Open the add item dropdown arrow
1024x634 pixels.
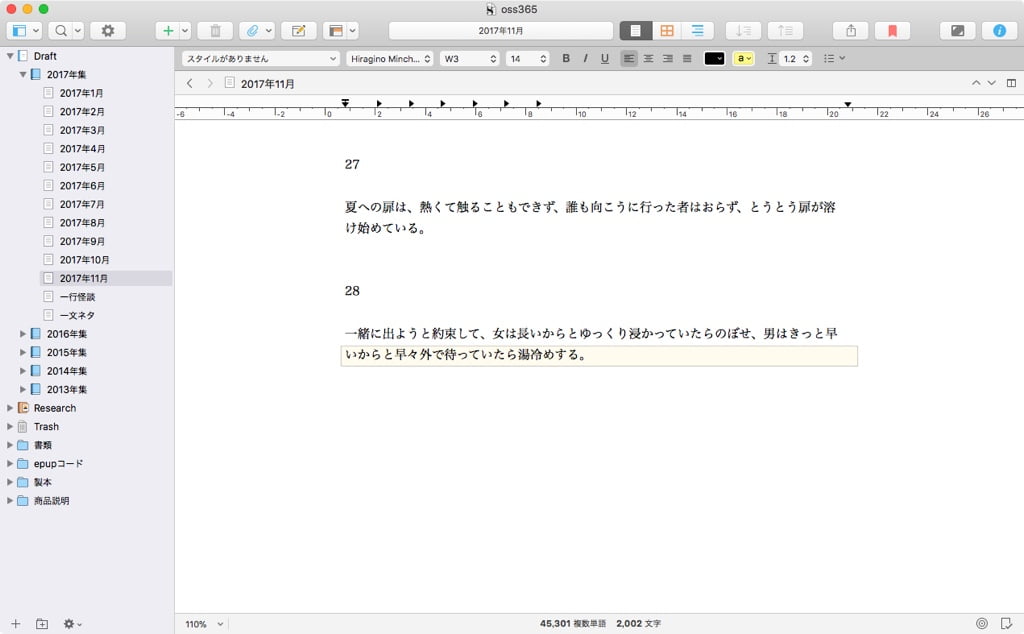pos(185,31)
